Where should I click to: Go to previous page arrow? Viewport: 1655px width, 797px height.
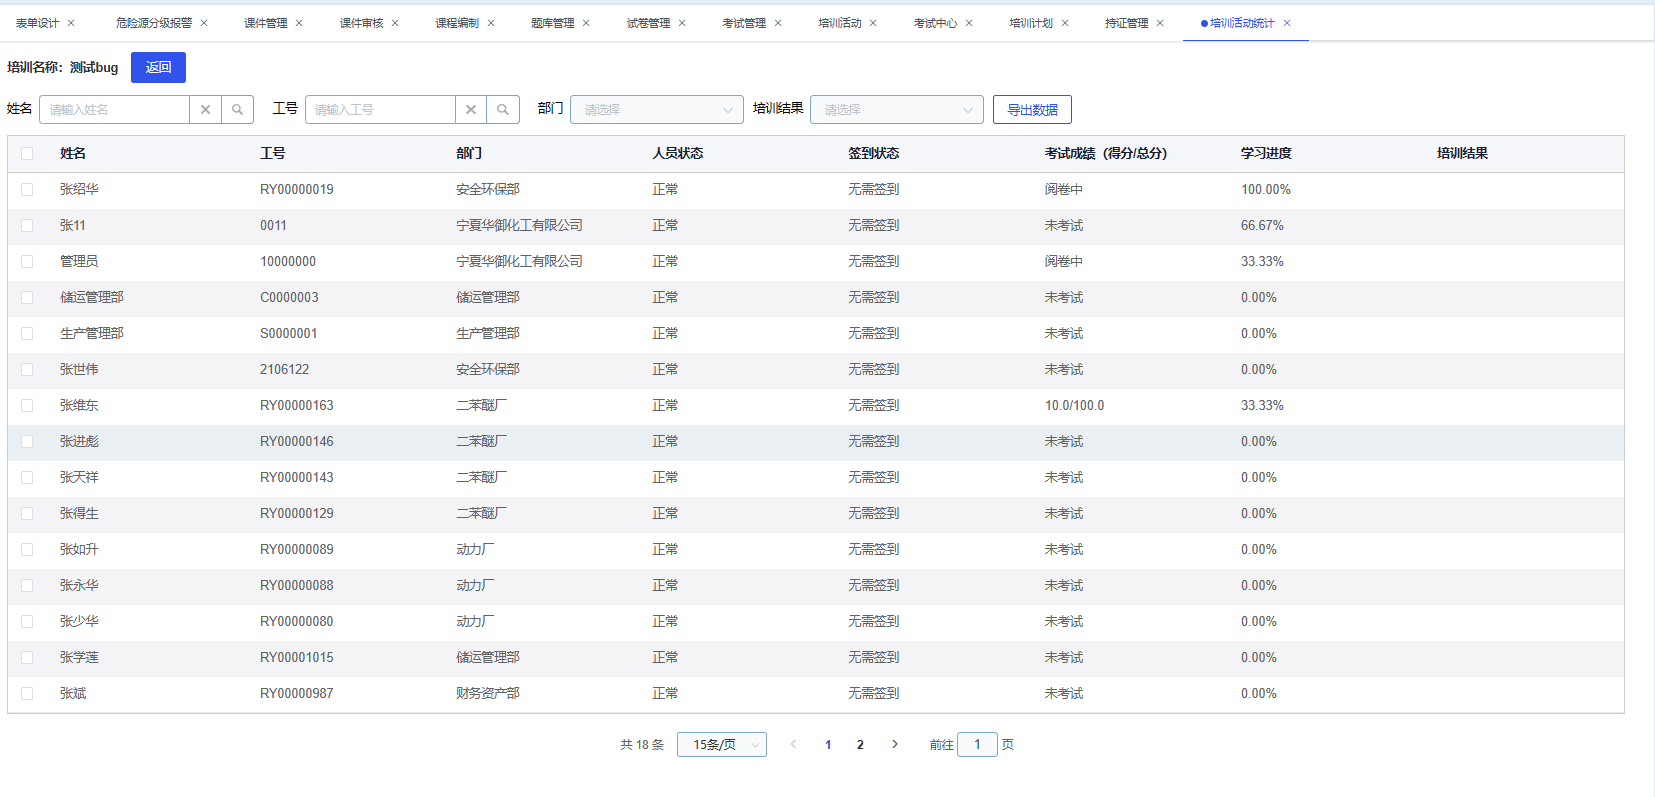[x=793, y=744]
